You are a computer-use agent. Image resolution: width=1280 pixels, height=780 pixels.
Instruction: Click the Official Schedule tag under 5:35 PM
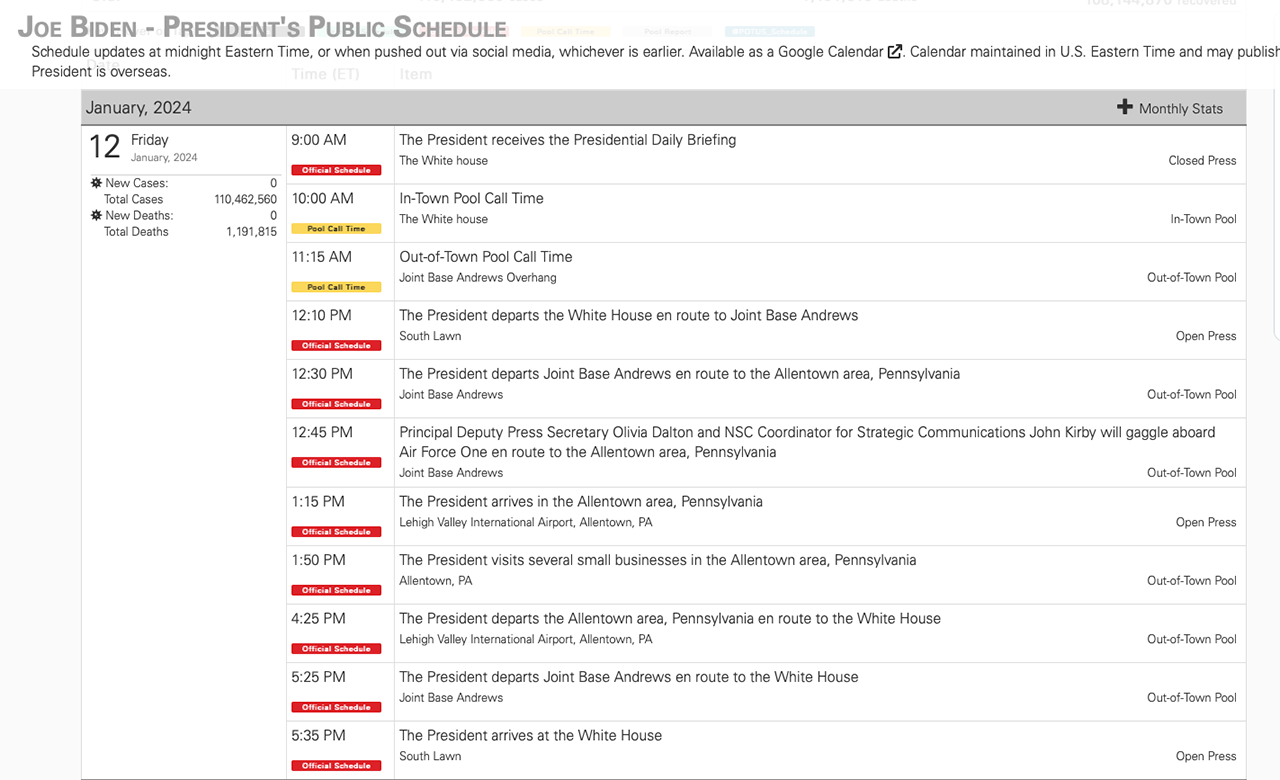click(336, 766)
